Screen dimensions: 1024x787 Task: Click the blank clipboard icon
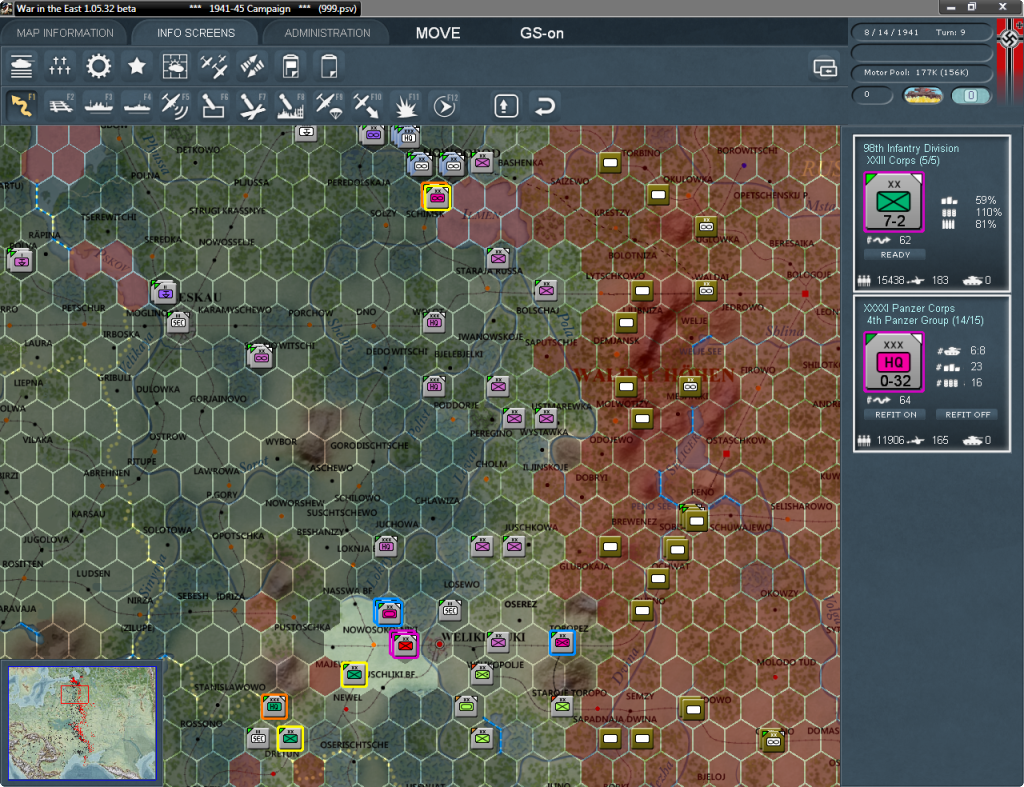329,66
